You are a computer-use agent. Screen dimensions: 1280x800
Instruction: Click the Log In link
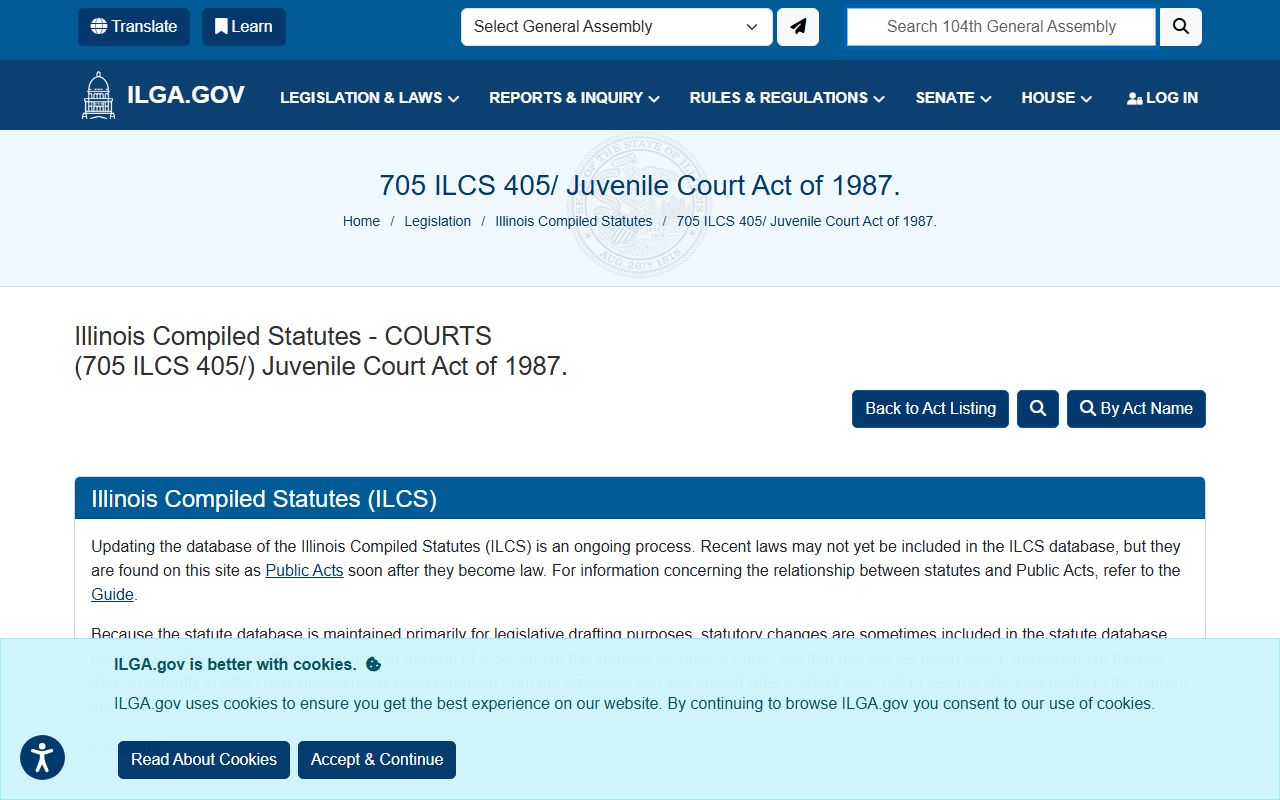[1162, 98]
